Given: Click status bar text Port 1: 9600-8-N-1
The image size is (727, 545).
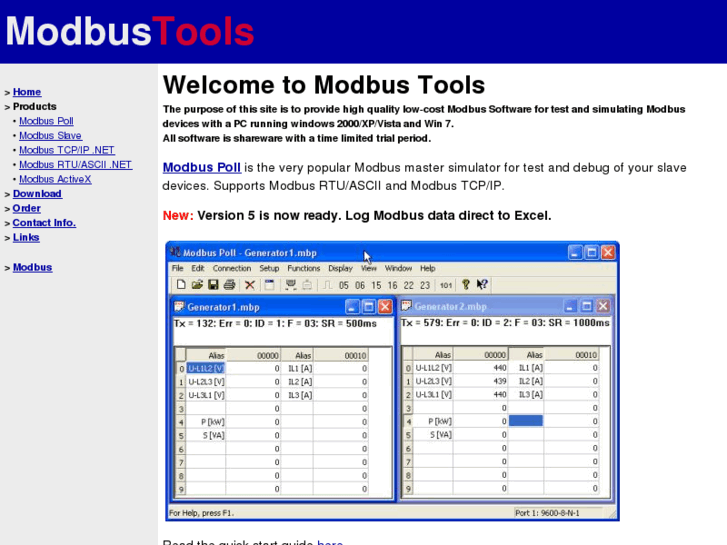Looking at the screenshot, I should click(x=547, y=513).
